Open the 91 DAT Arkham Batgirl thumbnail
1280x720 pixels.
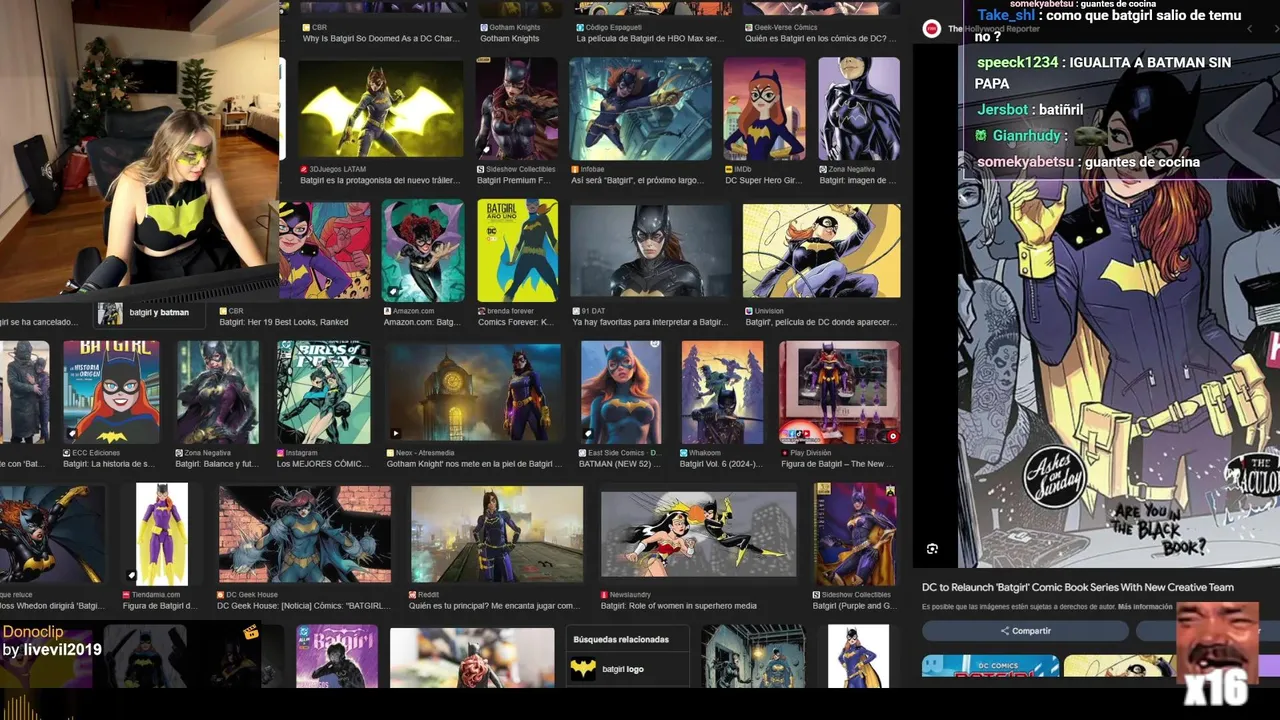click(x=650, y=251)
